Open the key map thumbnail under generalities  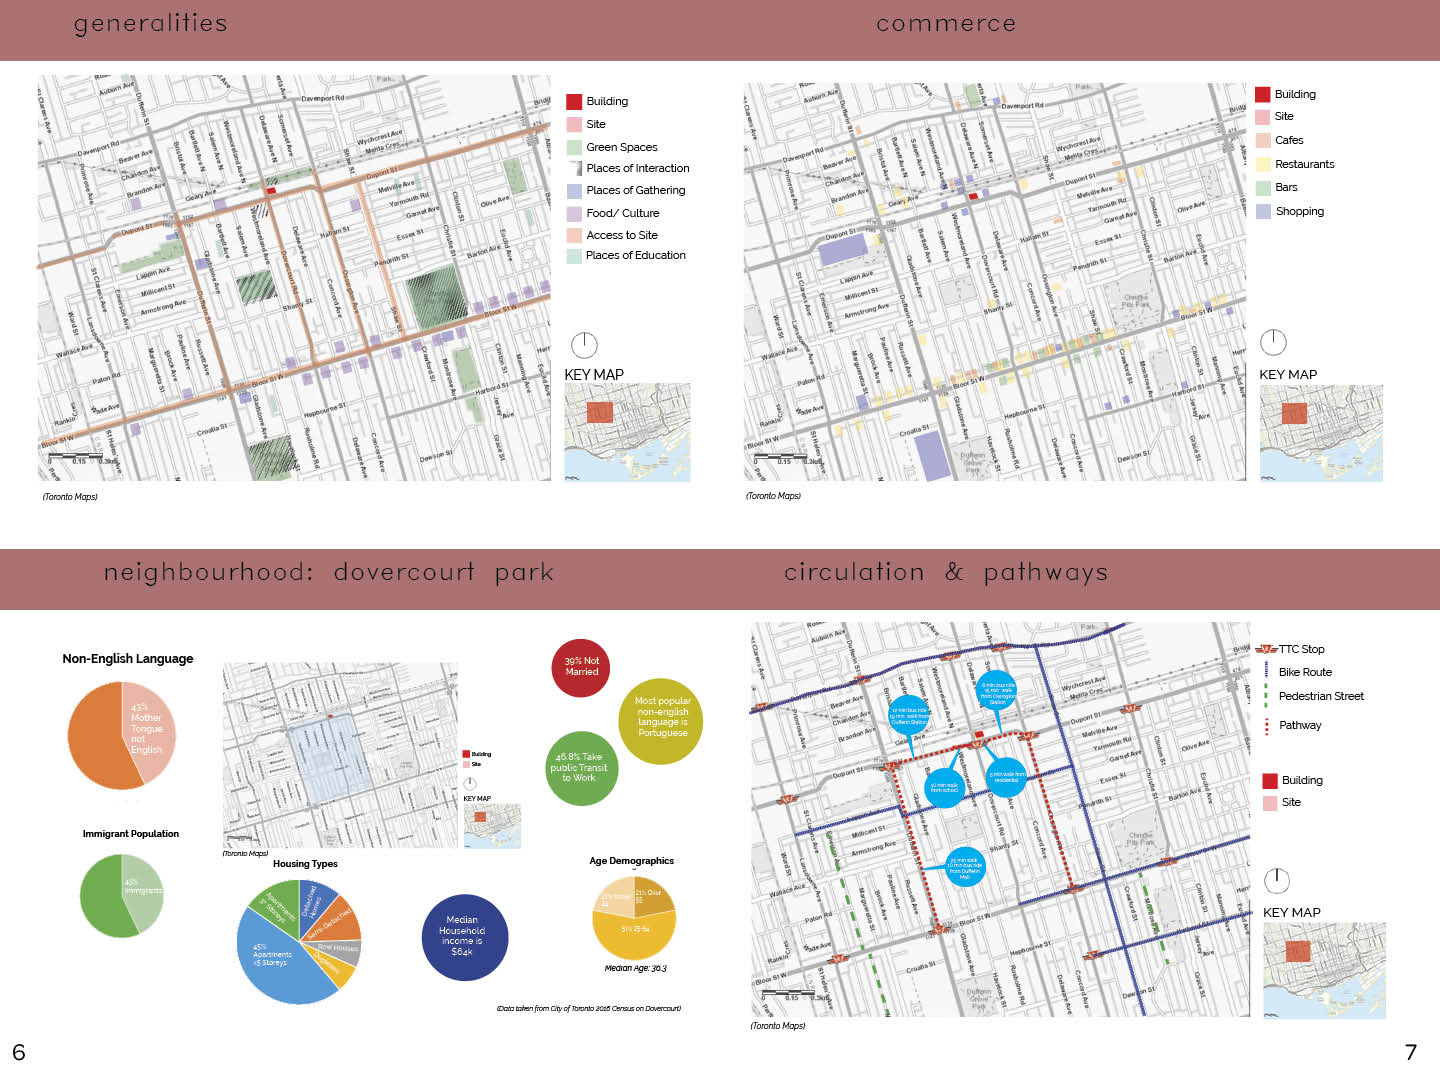(x=627, y=432)
